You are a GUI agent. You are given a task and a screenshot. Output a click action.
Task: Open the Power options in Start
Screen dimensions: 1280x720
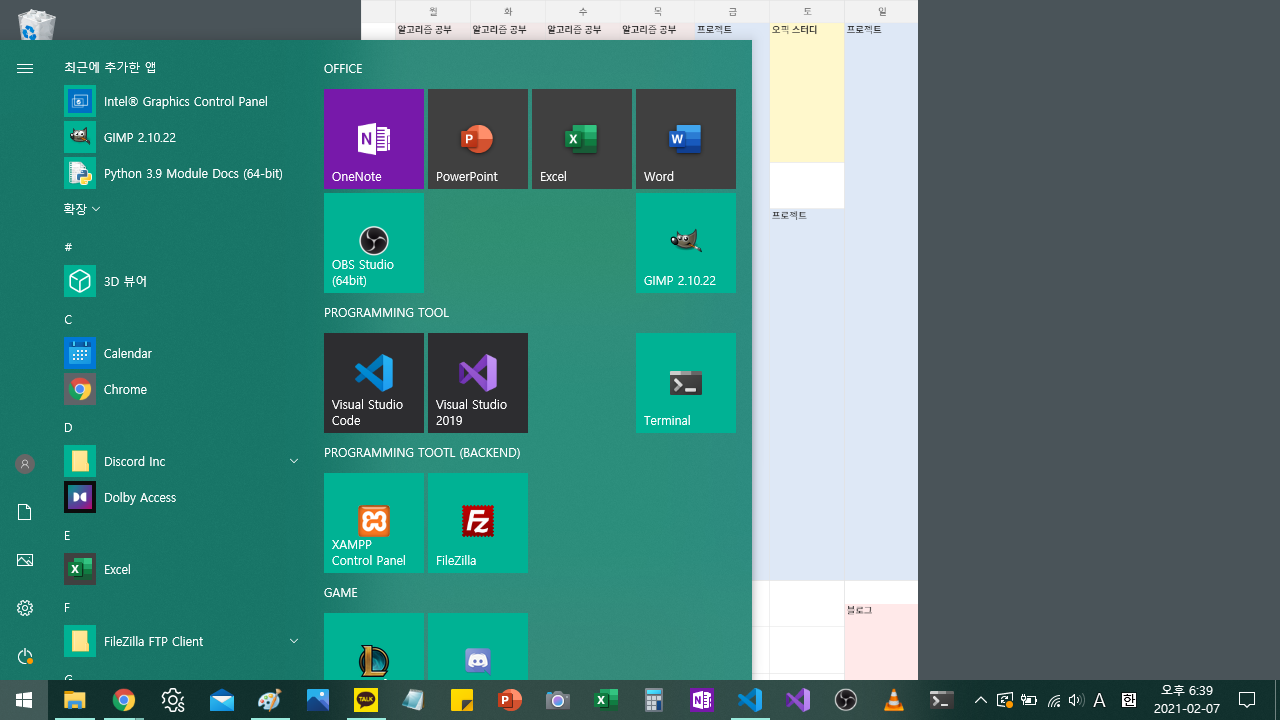click(25, 656)
